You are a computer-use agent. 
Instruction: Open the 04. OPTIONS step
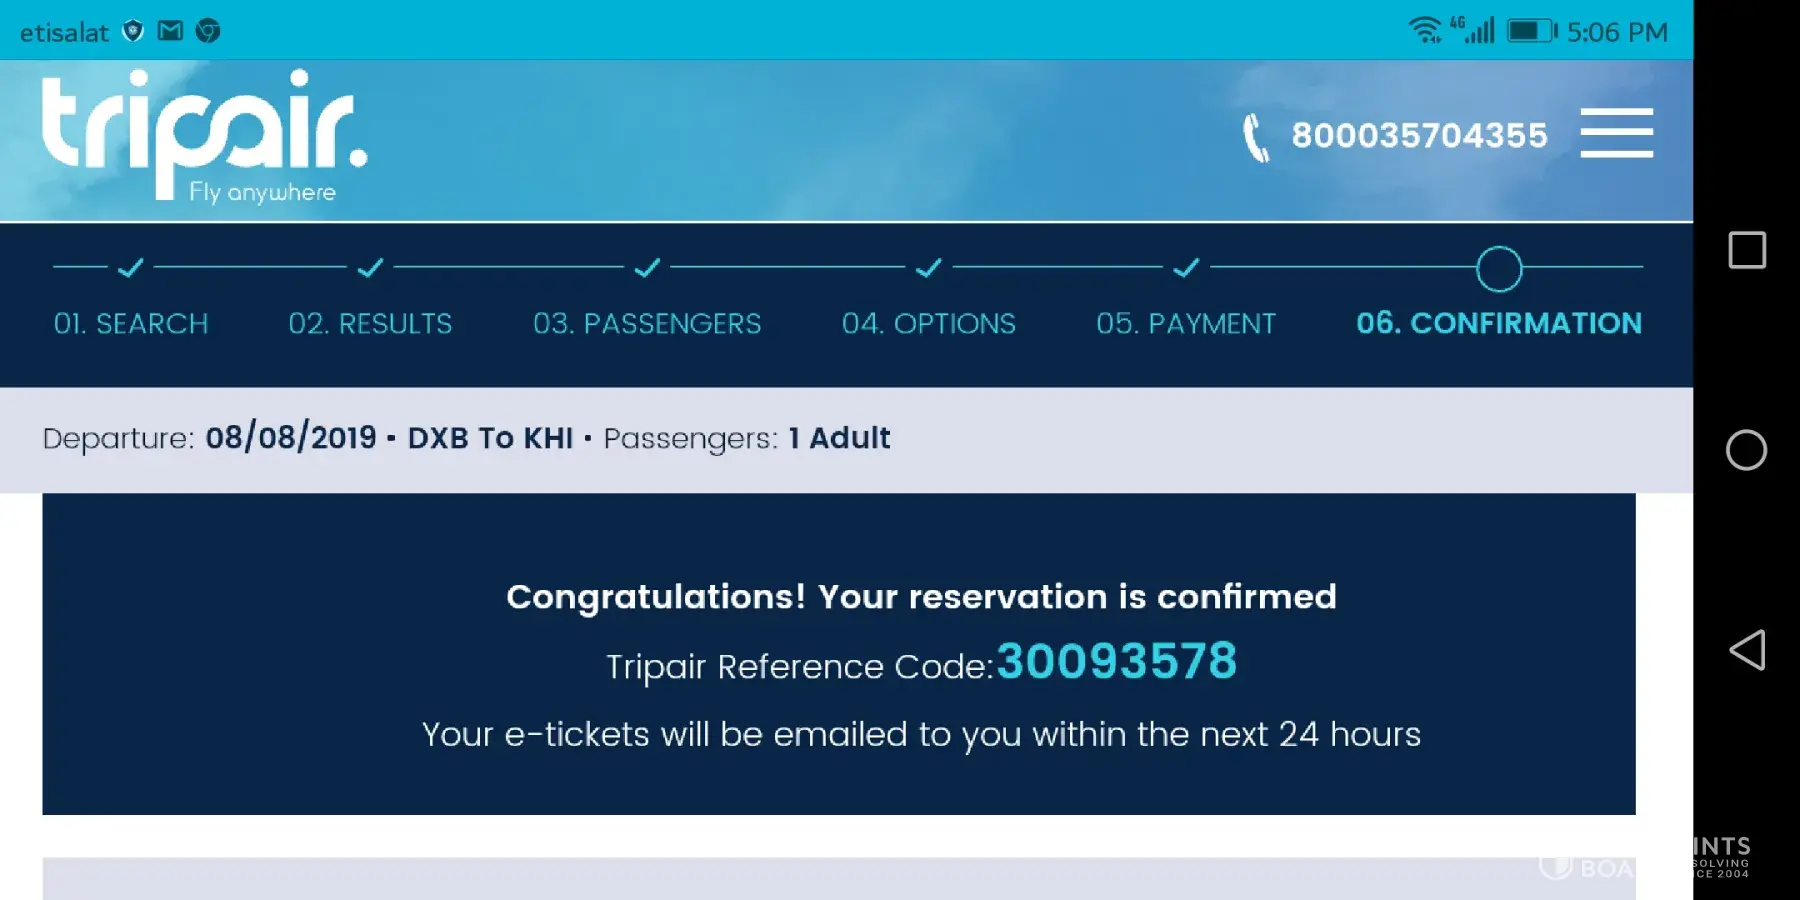(928, 323)
